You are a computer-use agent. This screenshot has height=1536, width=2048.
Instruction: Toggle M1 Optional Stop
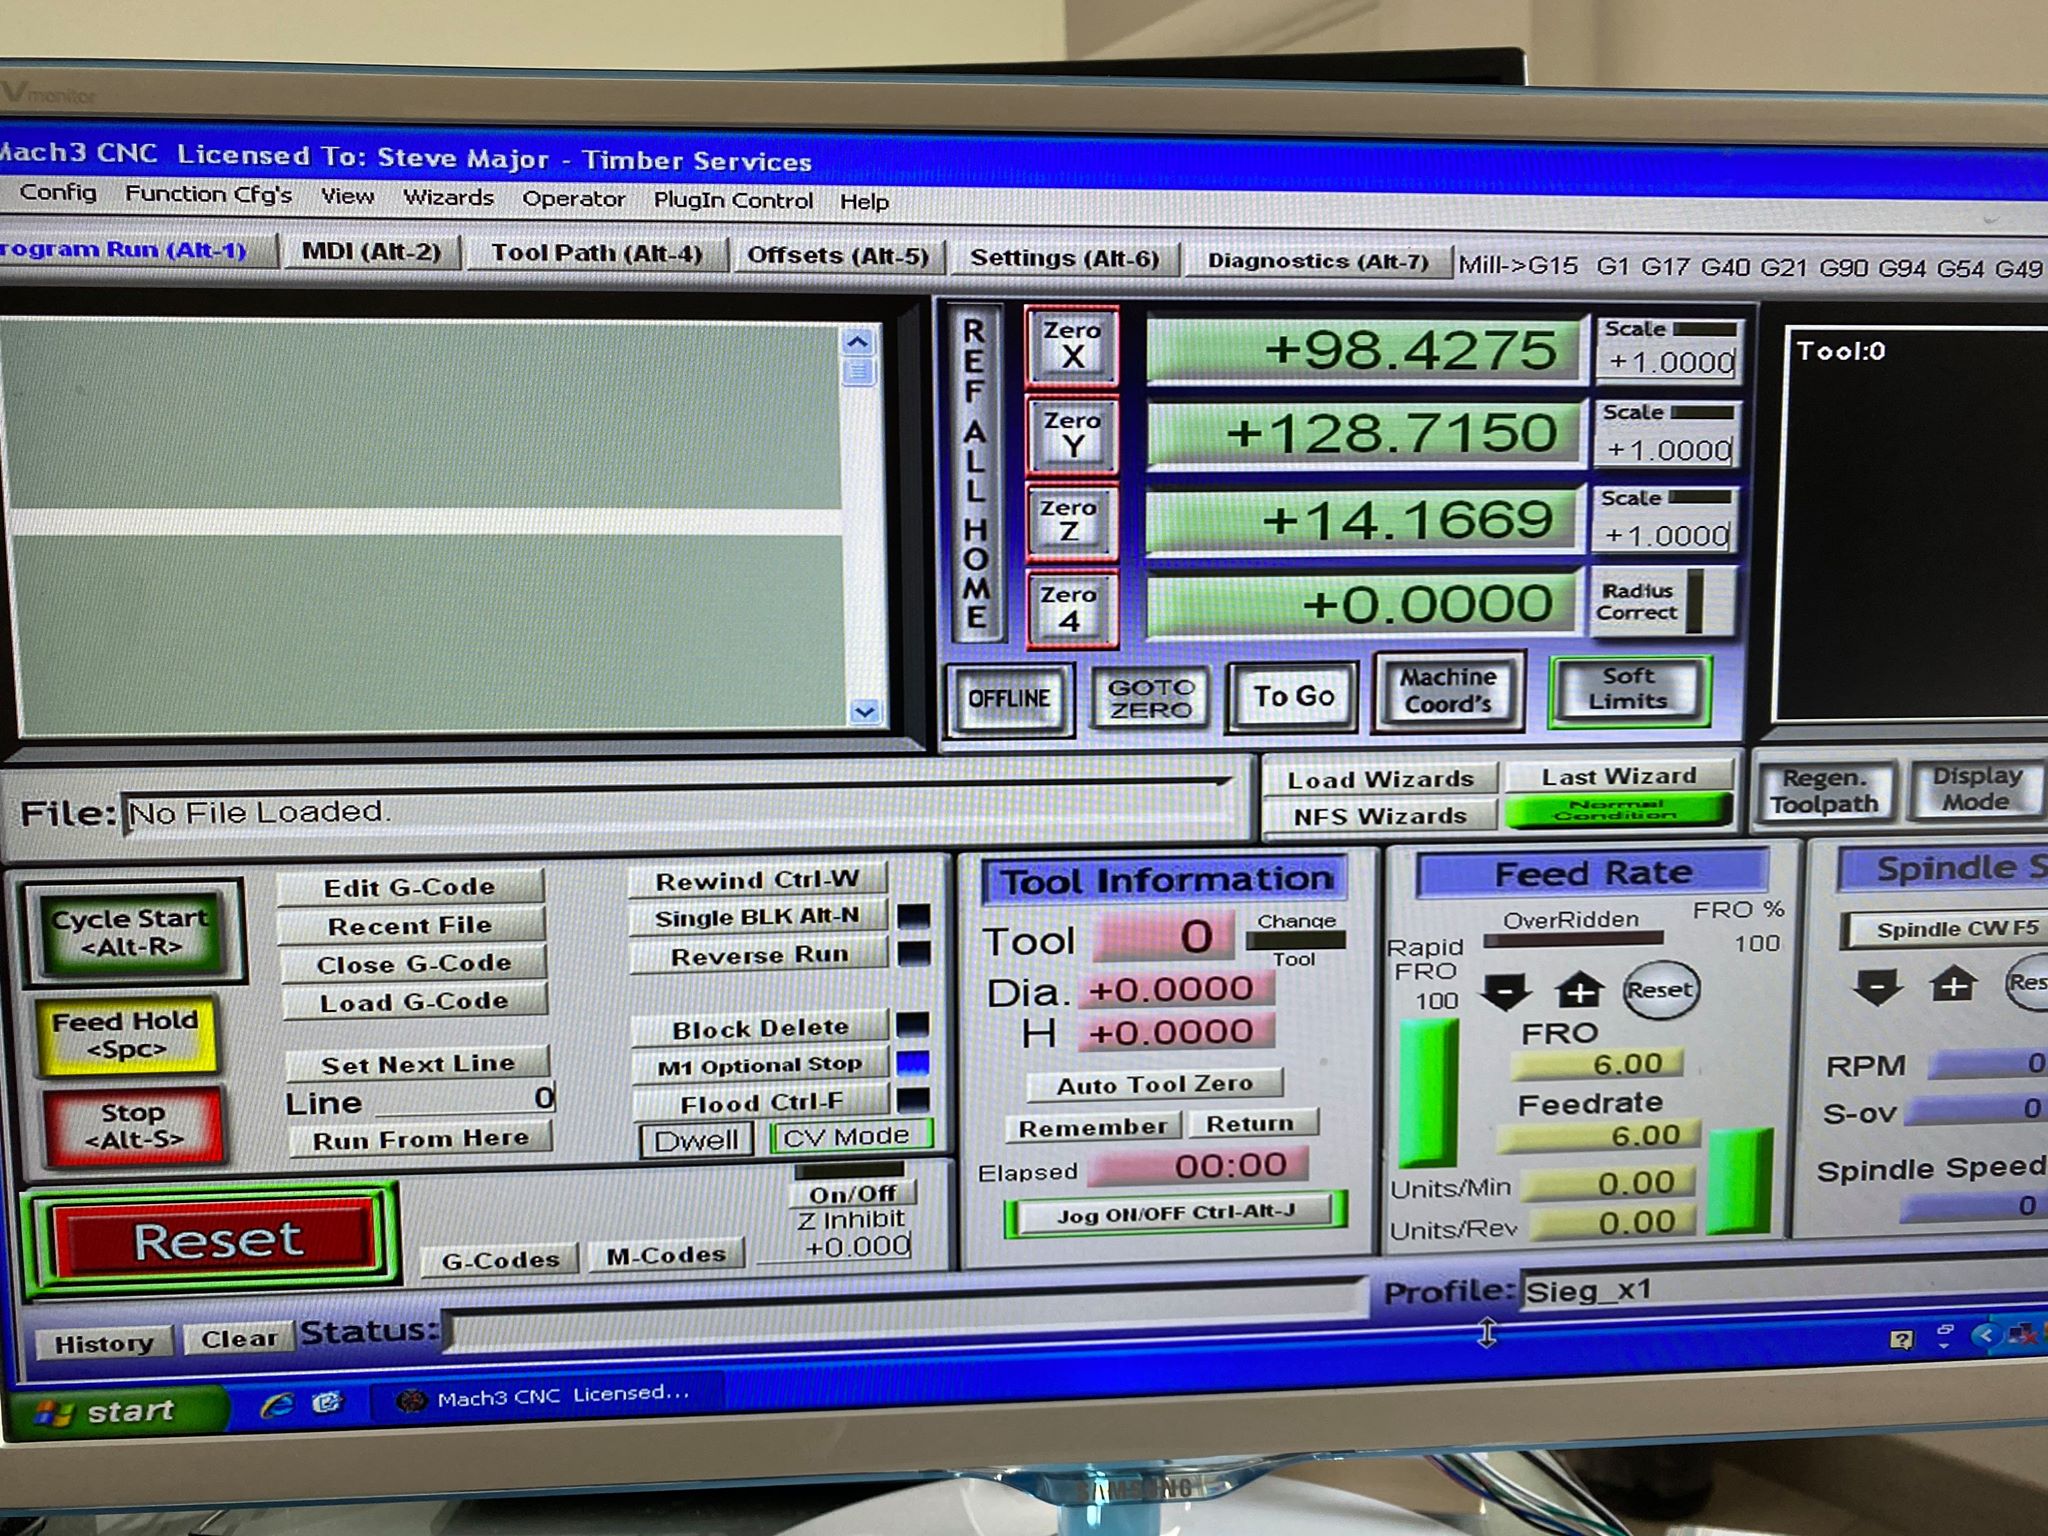(759, 1066)
